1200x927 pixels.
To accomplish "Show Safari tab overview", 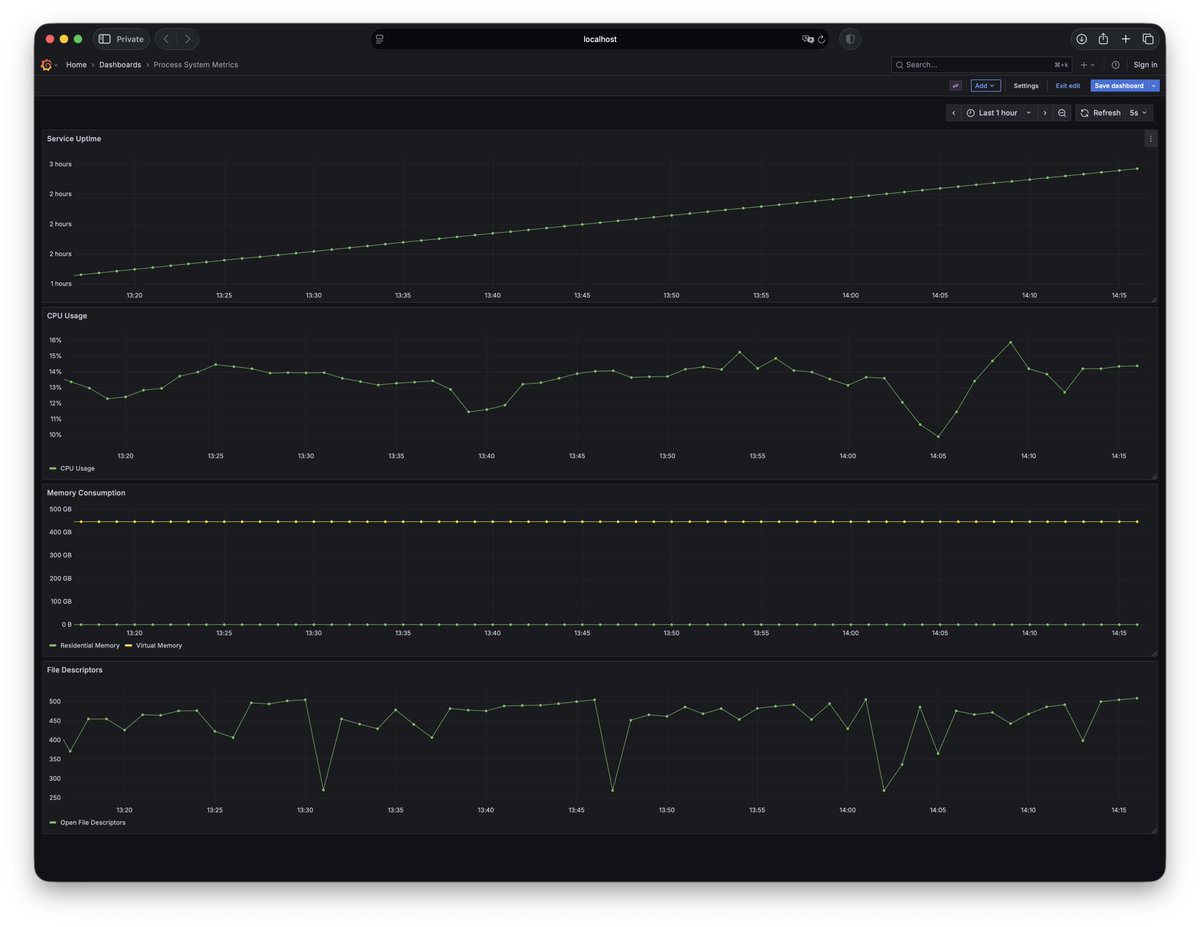I will click(x=1148, y=39).
